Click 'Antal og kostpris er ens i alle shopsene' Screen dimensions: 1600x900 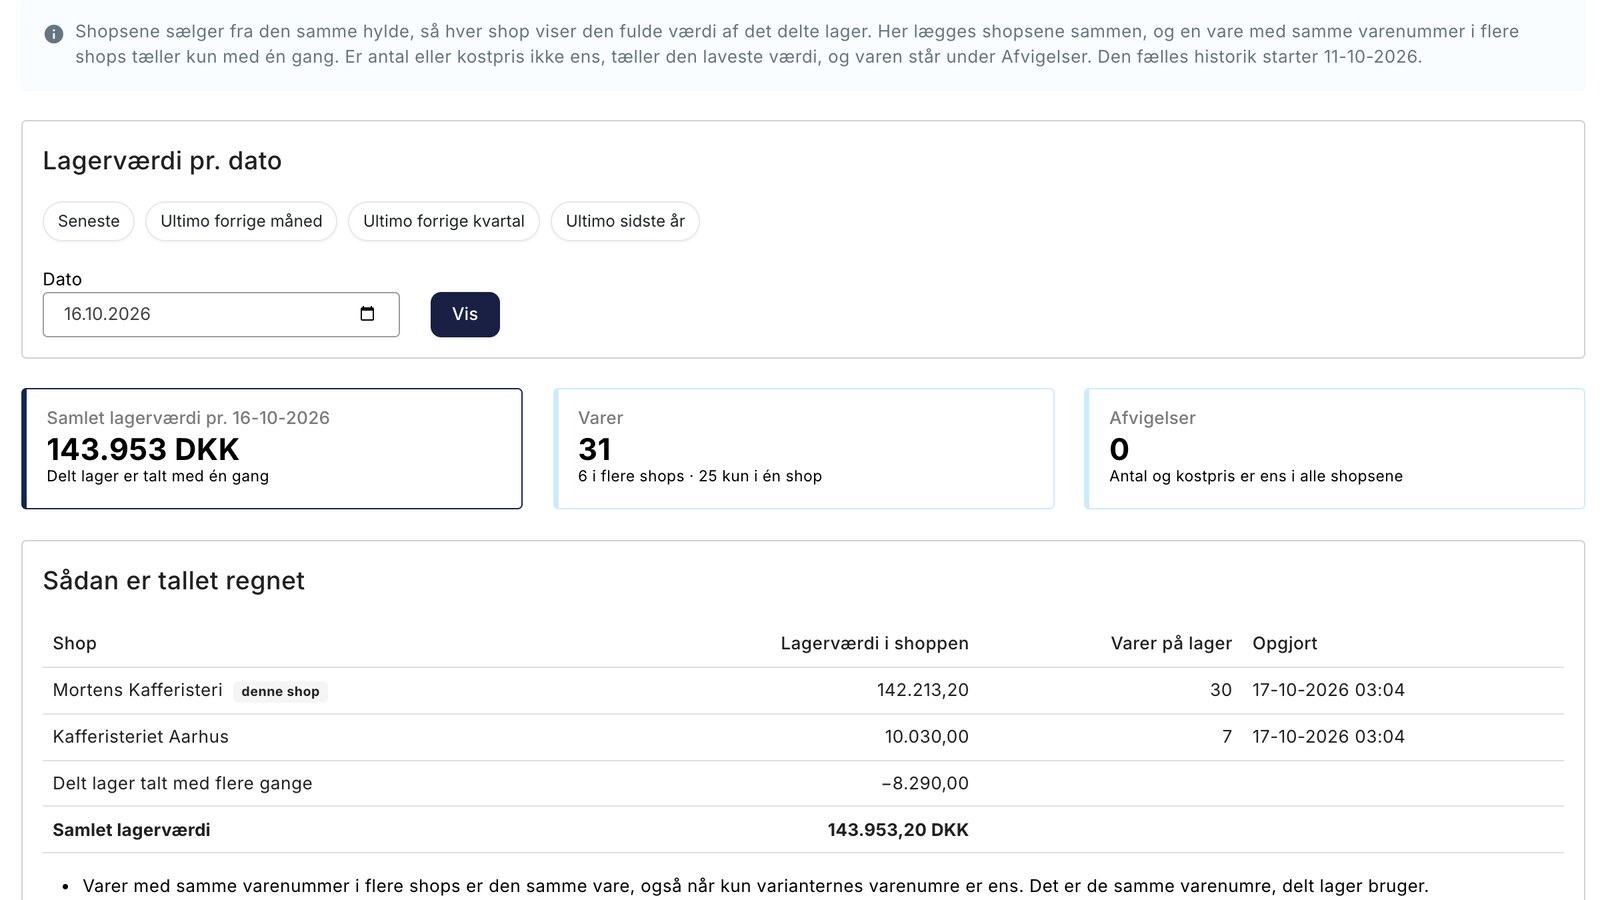1256,476
